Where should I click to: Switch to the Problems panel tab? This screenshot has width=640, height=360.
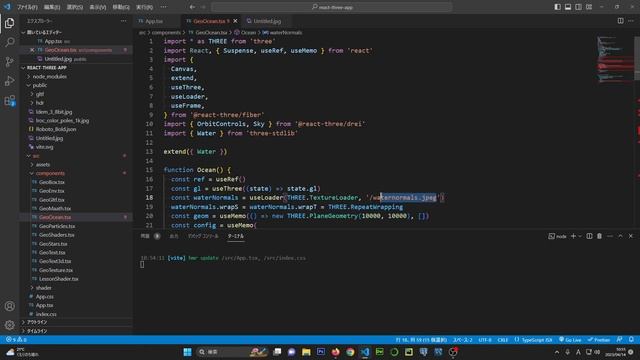pyautogui.click(x=145, y=236)
